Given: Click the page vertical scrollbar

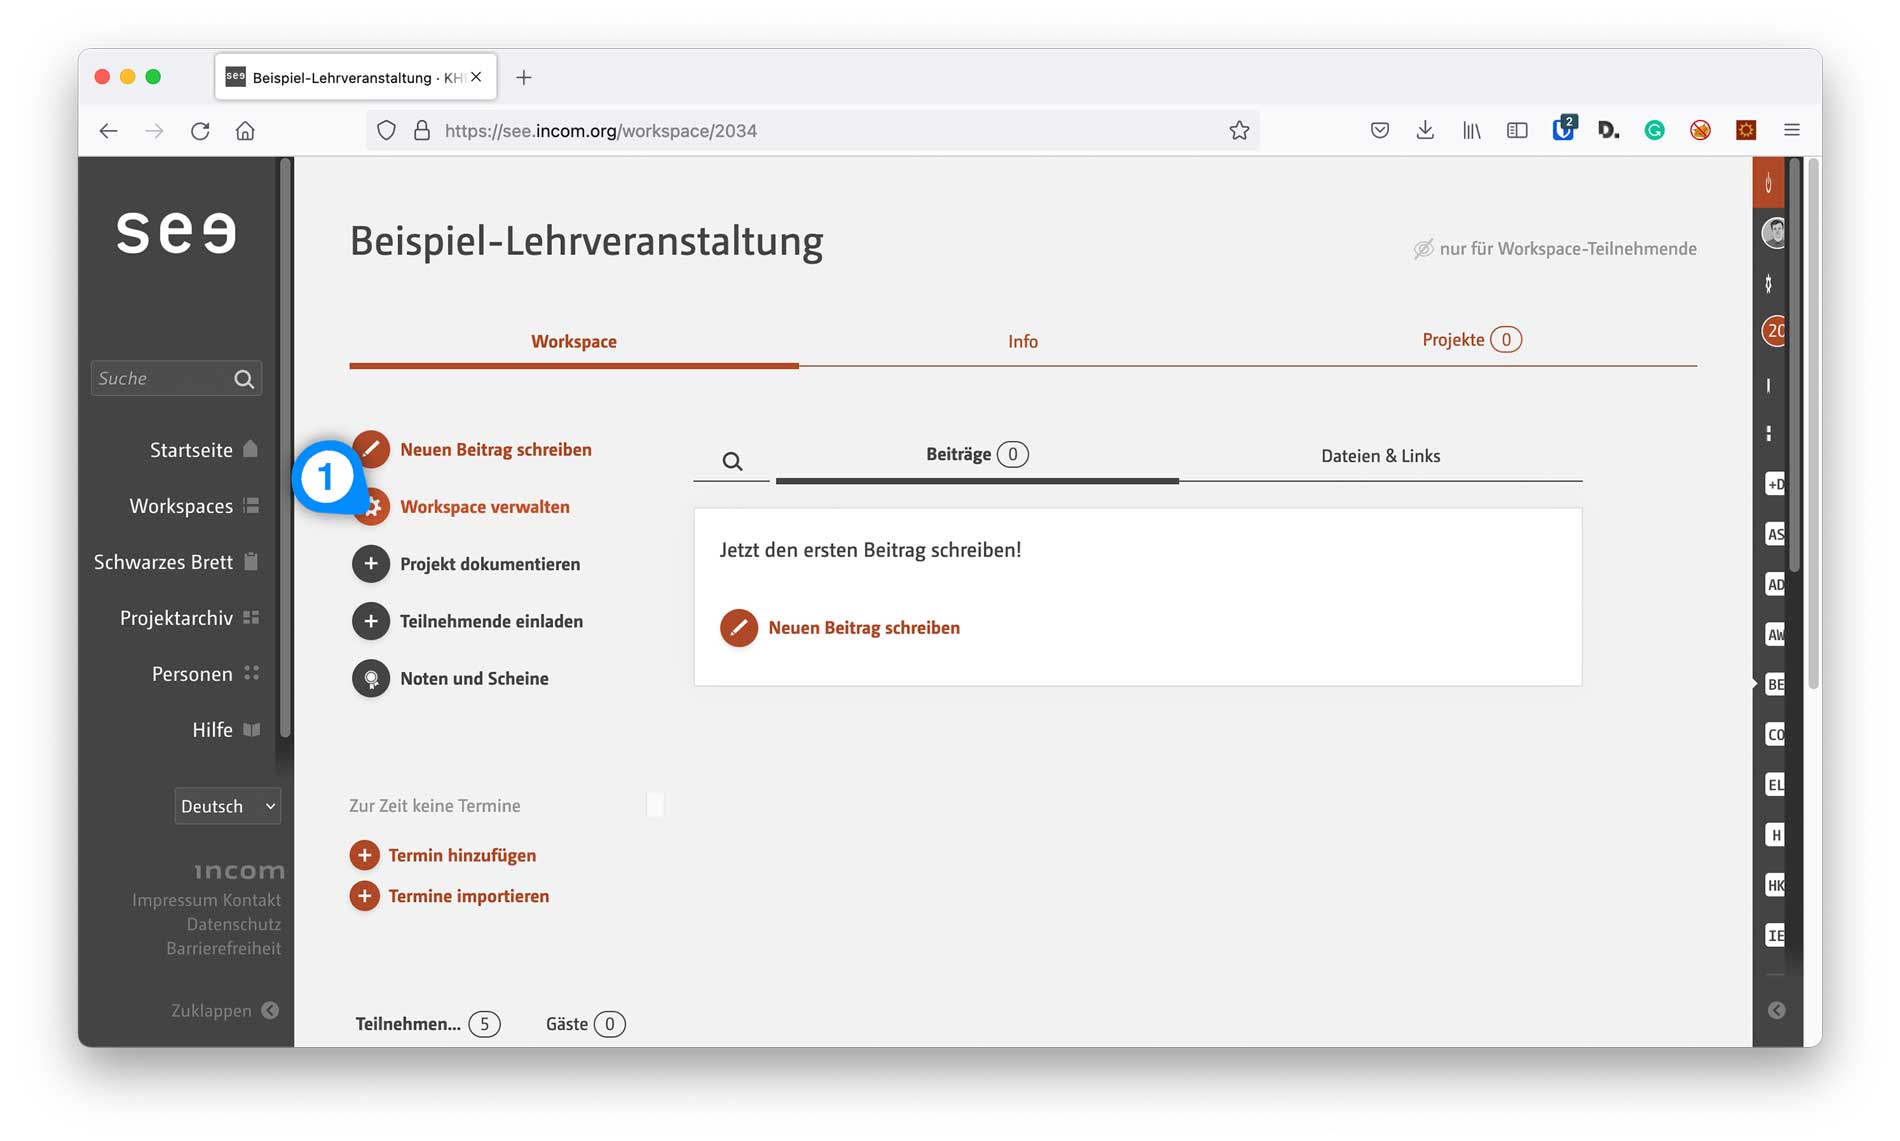Looking at the screenshot, I should [x=1813, y=422].
